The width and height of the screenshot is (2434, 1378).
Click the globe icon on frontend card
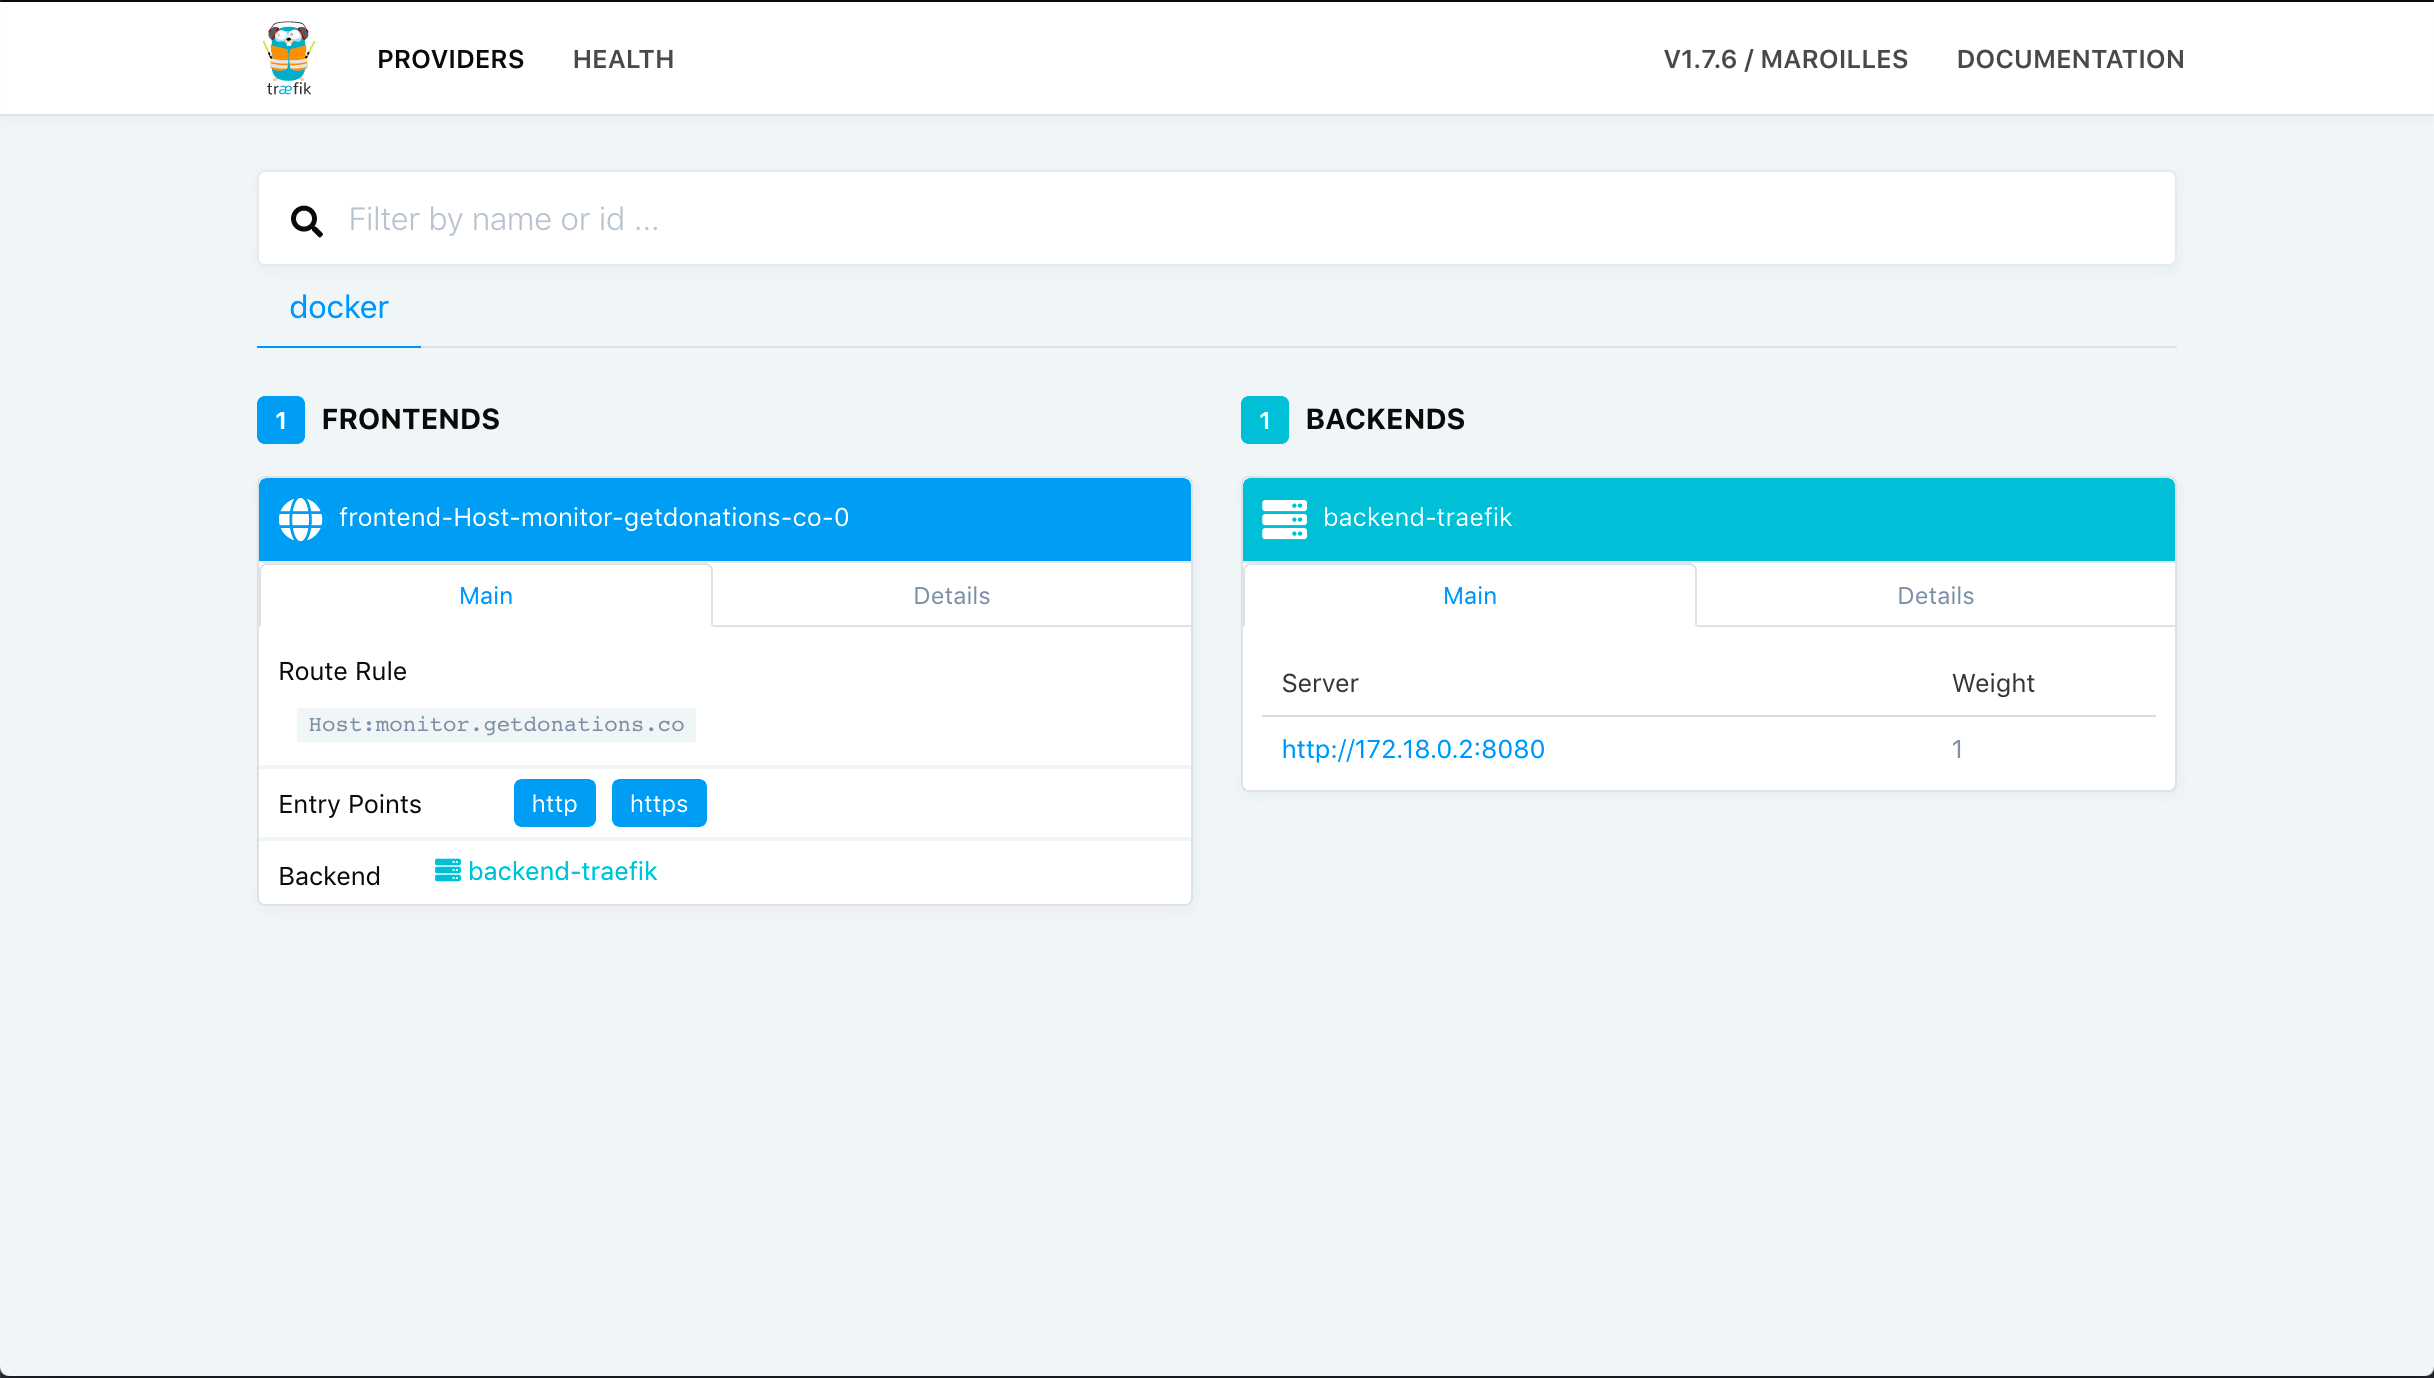tap(300, 519)
